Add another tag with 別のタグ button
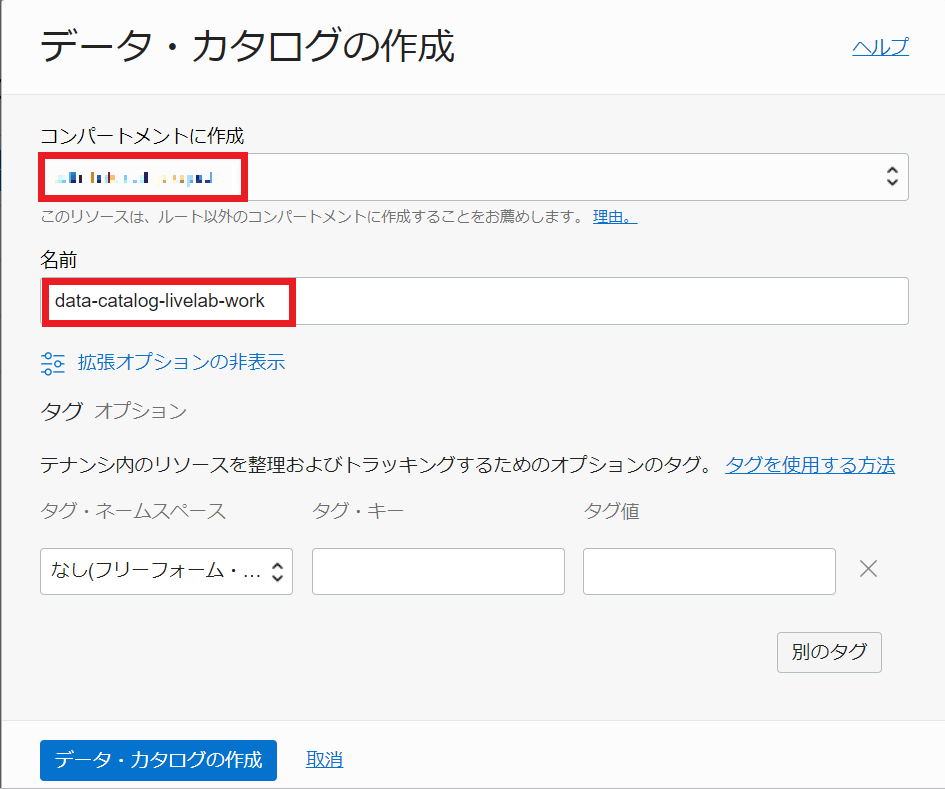This screenshot has height=789, width=945. tap(829, 652)
